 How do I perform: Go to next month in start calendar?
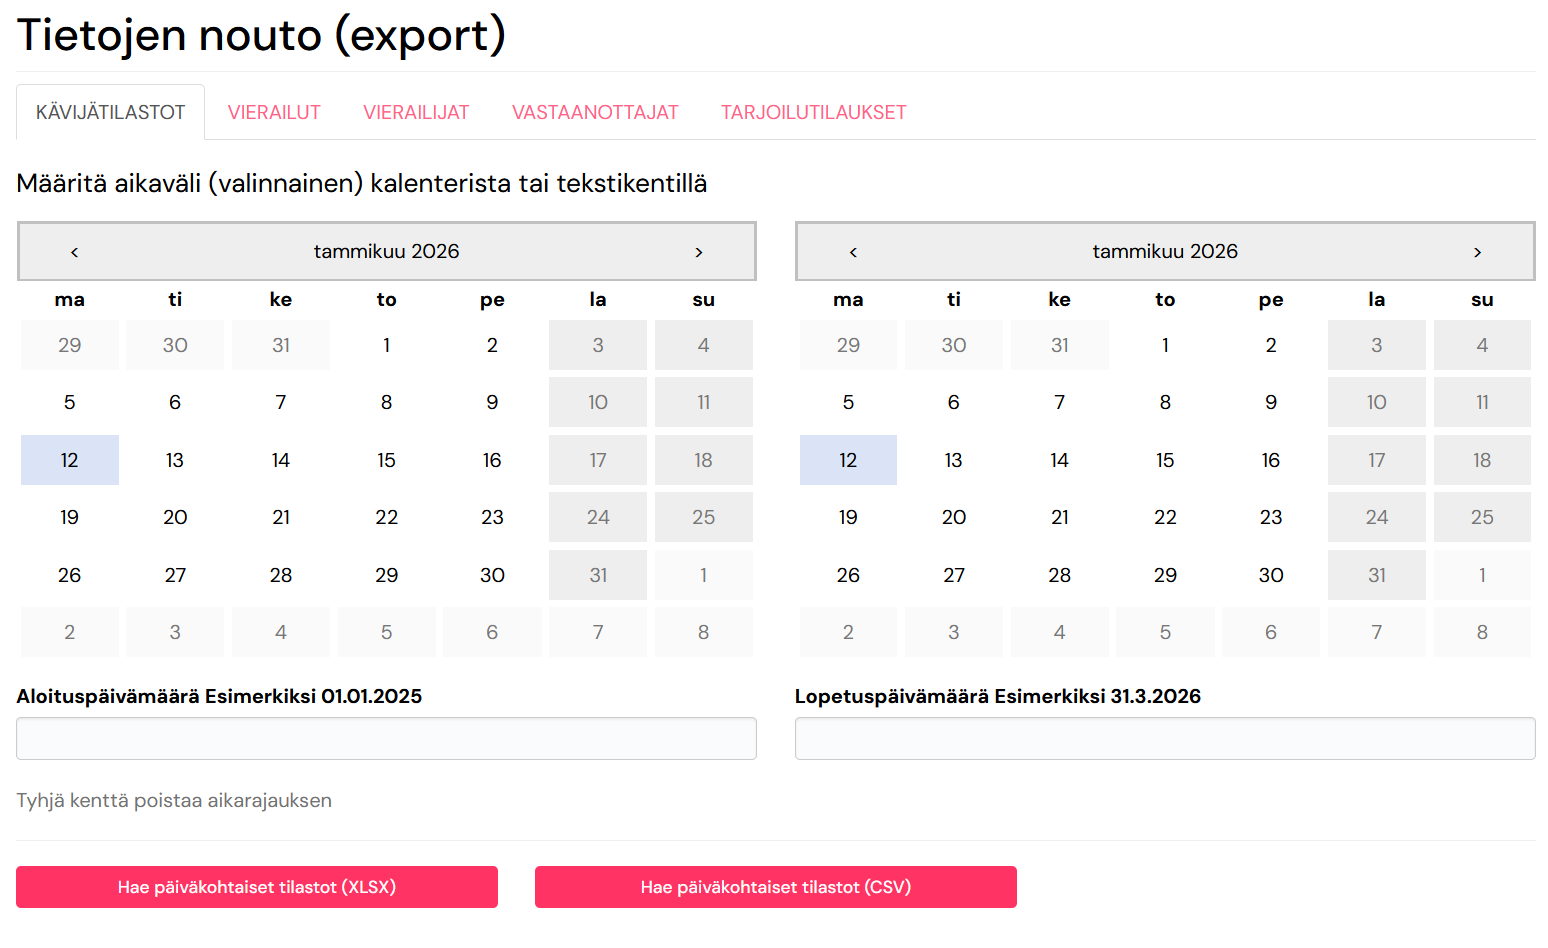coord(698,252)
